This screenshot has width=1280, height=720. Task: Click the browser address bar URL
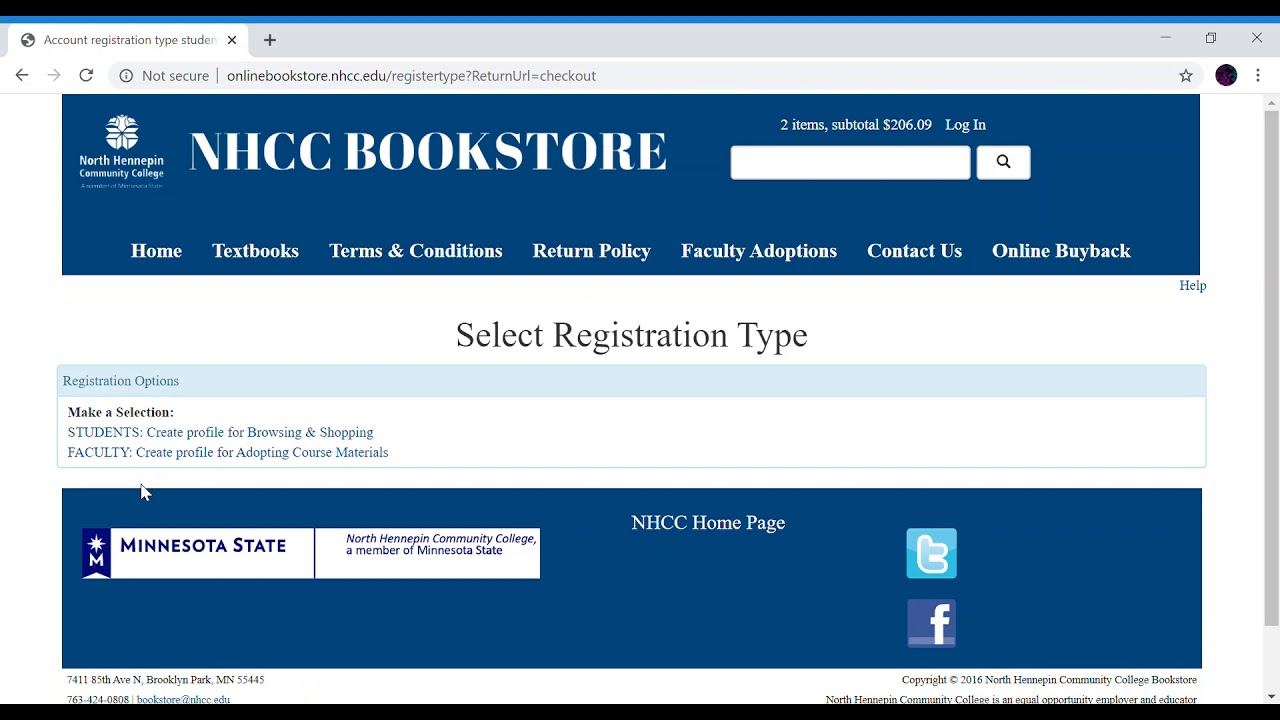point(411,75)
